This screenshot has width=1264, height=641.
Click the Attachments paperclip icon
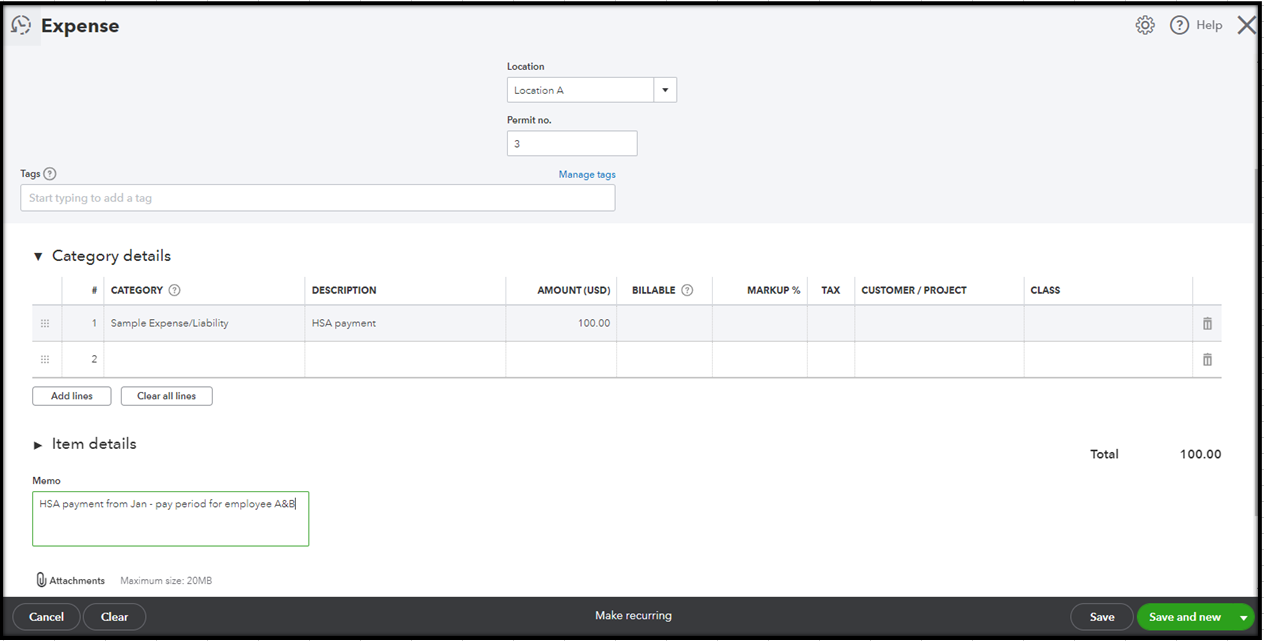(x=41, y=580)
